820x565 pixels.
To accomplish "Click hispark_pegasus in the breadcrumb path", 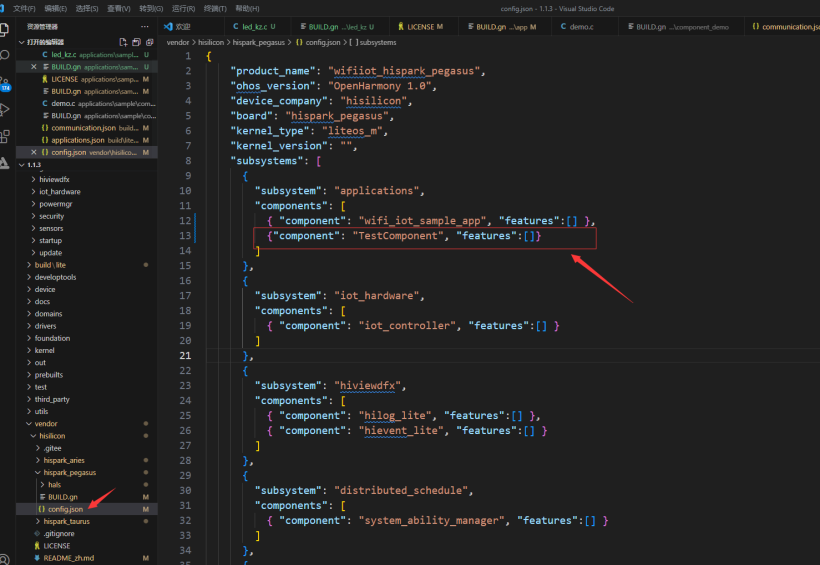I will (x=259, y=42).
